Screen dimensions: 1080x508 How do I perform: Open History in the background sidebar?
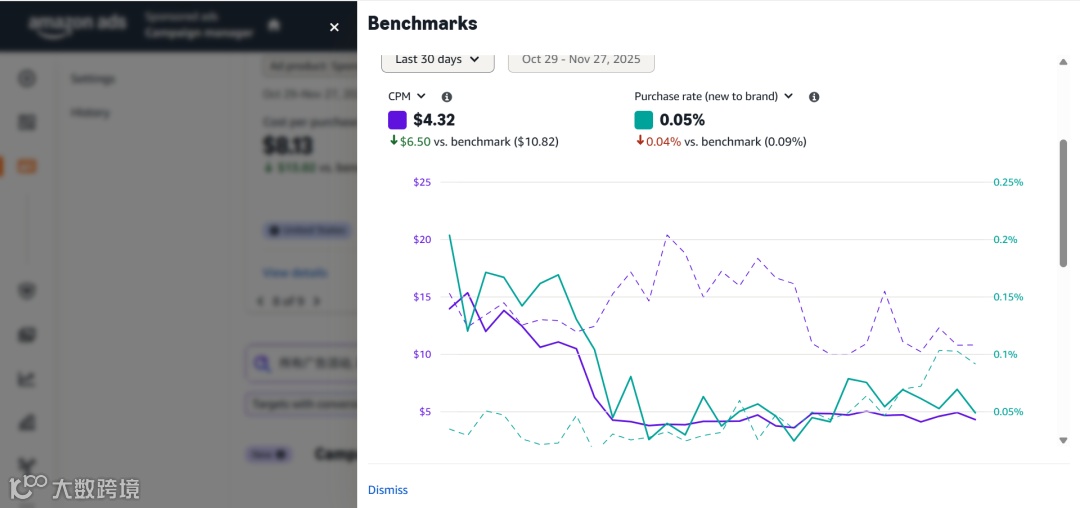(x=90, y=113)
